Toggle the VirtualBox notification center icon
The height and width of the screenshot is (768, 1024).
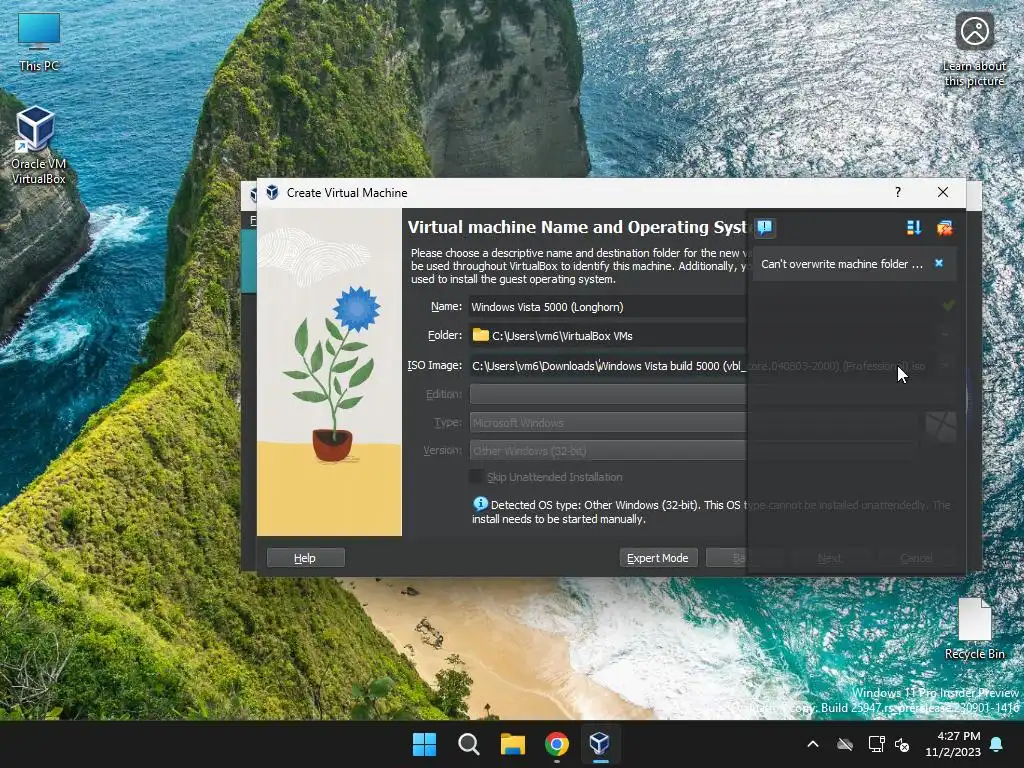[765, 227]
